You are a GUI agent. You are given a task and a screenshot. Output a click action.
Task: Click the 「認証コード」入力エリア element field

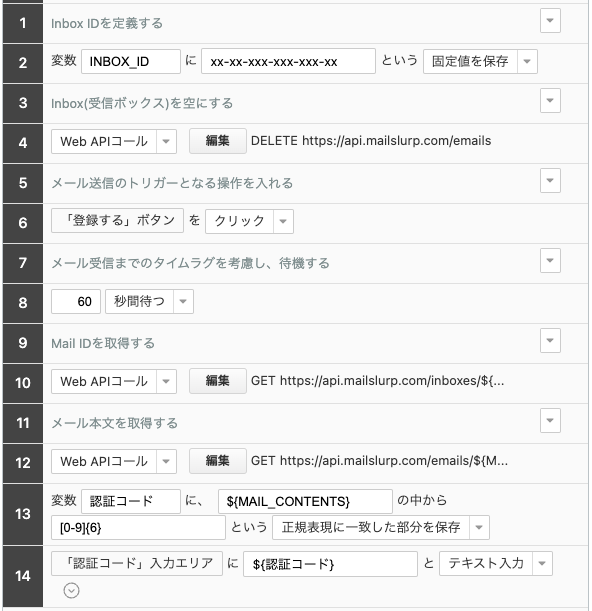point(137,563)
